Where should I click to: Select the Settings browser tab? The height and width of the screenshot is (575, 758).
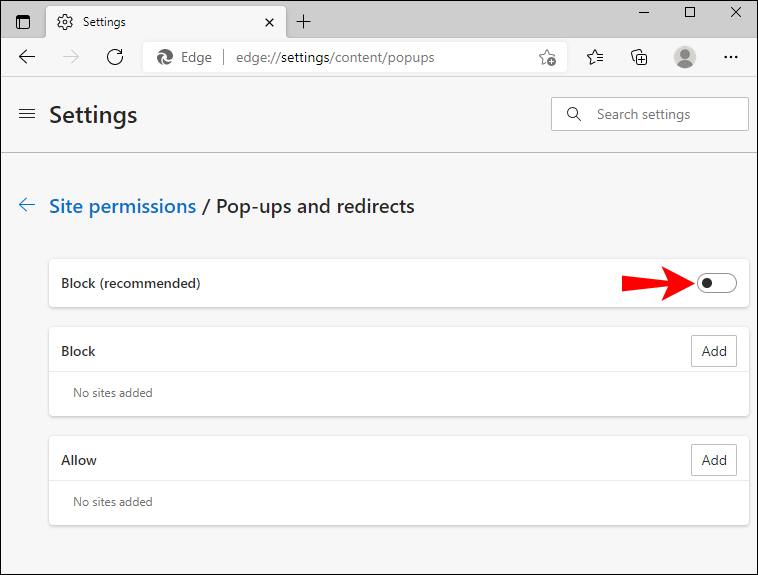coord(150,21)
